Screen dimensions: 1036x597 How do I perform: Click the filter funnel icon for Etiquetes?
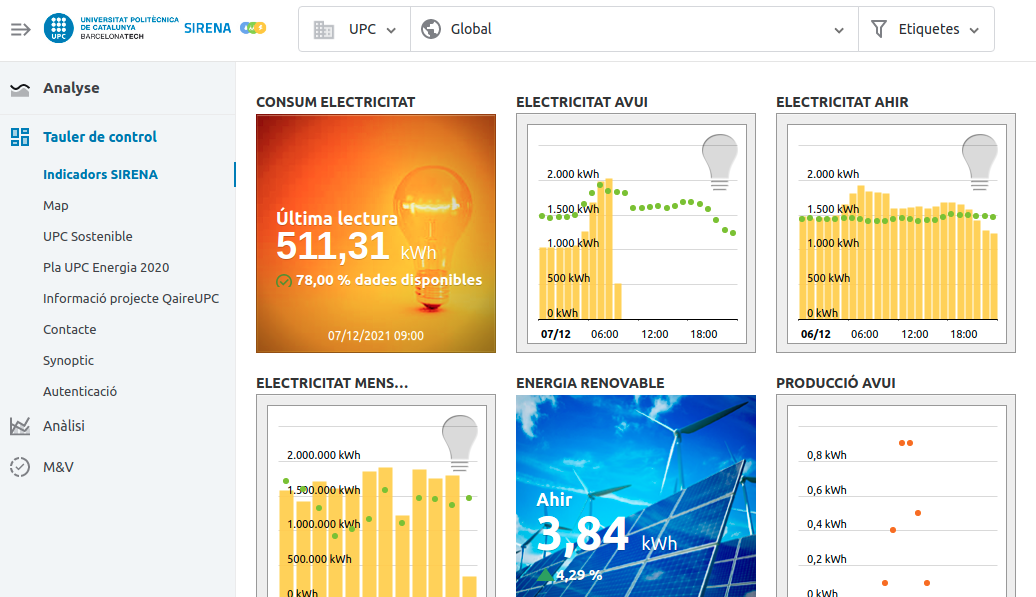879,29
